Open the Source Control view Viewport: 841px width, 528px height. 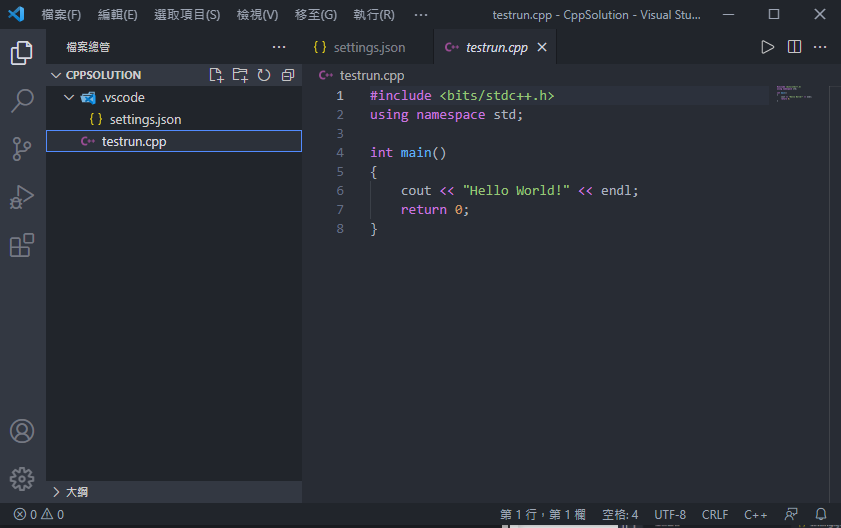click(x=22, y=148)
